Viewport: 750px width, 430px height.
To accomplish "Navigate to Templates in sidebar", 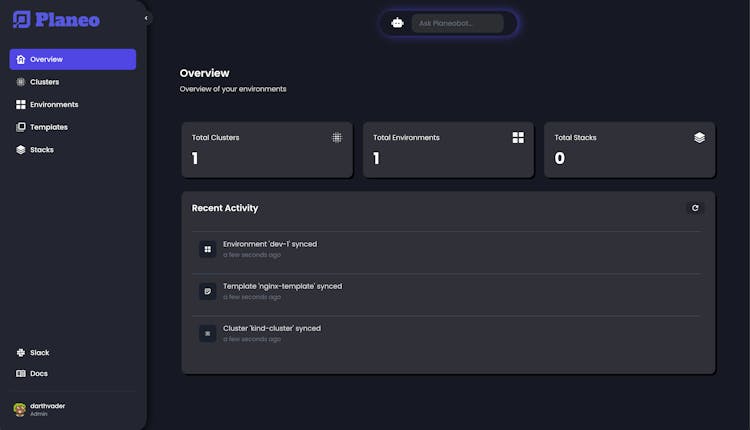I will pyautogui.click(x=48, y=127).
